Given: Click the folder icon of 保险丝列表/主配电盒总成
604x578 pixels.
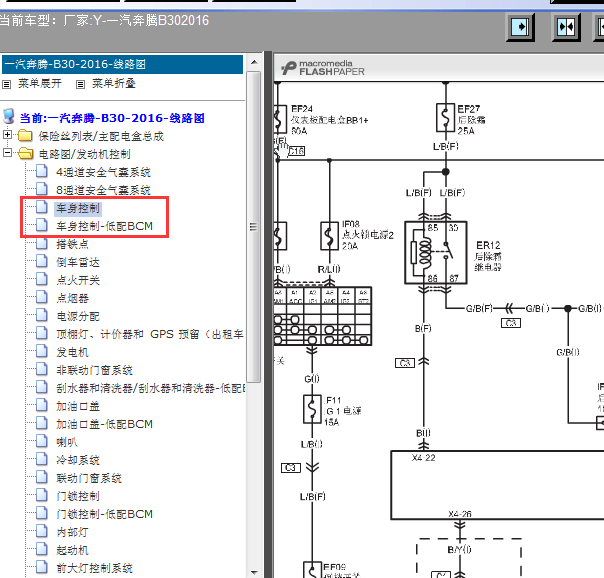Looking at the screenshot, I should [25, 136].
